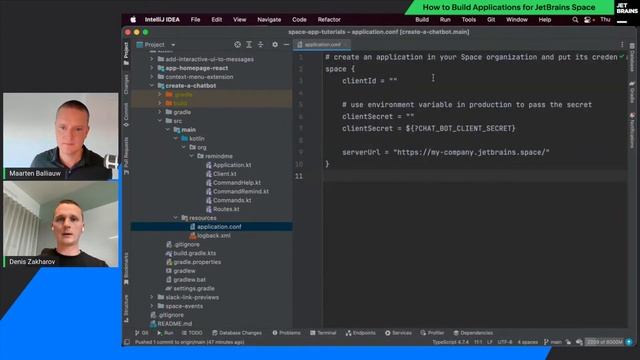
Task: Click the UTF-8 encoding widget
Action: click(505, 342)
